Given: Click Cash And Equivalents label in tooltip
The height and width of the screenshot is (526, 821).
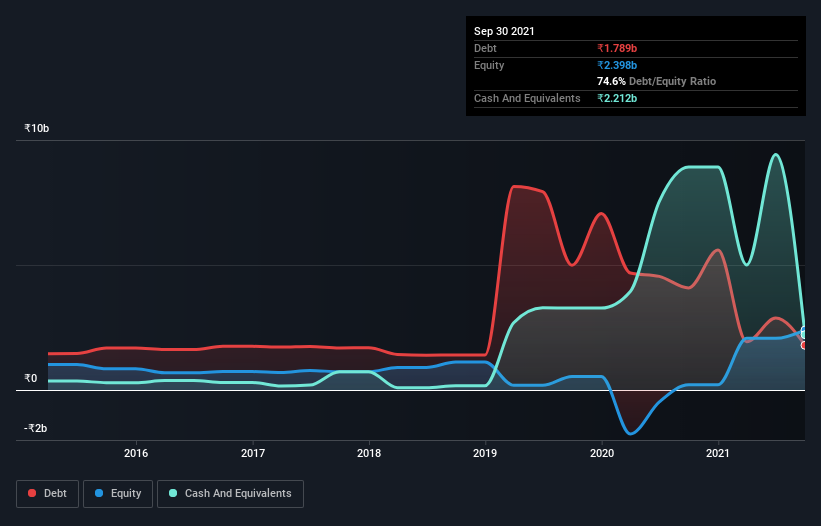Looking at the screenshot, I should (x=527, y=98).
